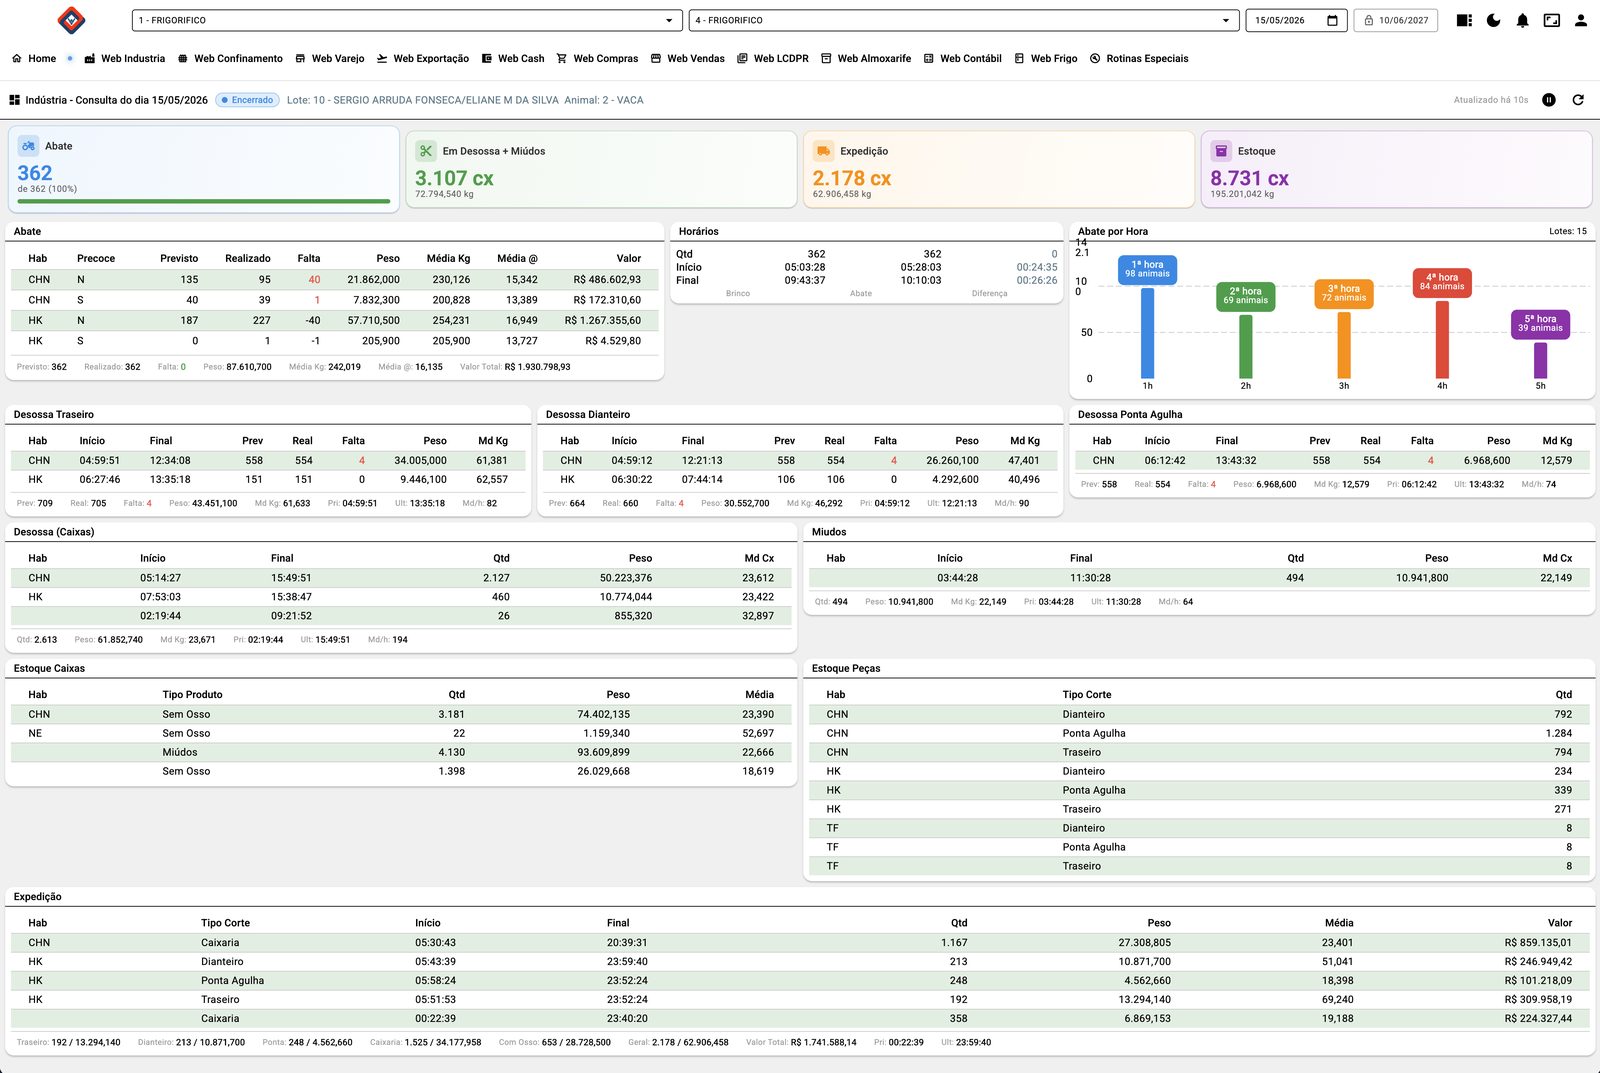Open the layout panel icon in header
The image size is (1600, 1073).
pos(1464,20)
